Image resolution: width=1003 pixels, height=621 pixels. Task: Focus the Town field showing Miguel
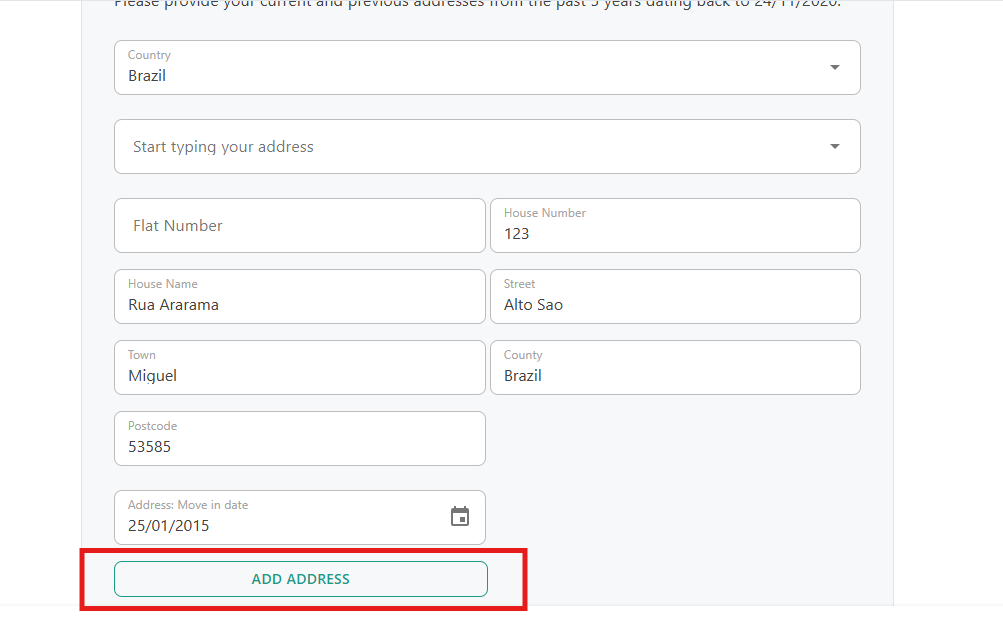pyautogui.click(x=299, y=376)
